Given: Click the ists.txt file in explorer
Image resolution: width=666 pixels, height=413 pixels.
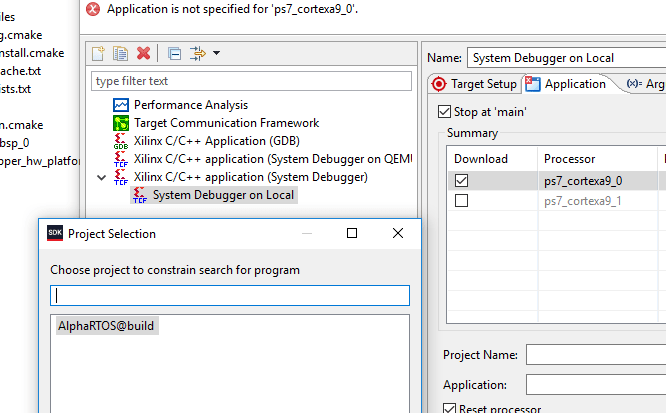Looking at the screenshot, I should 15,89.
